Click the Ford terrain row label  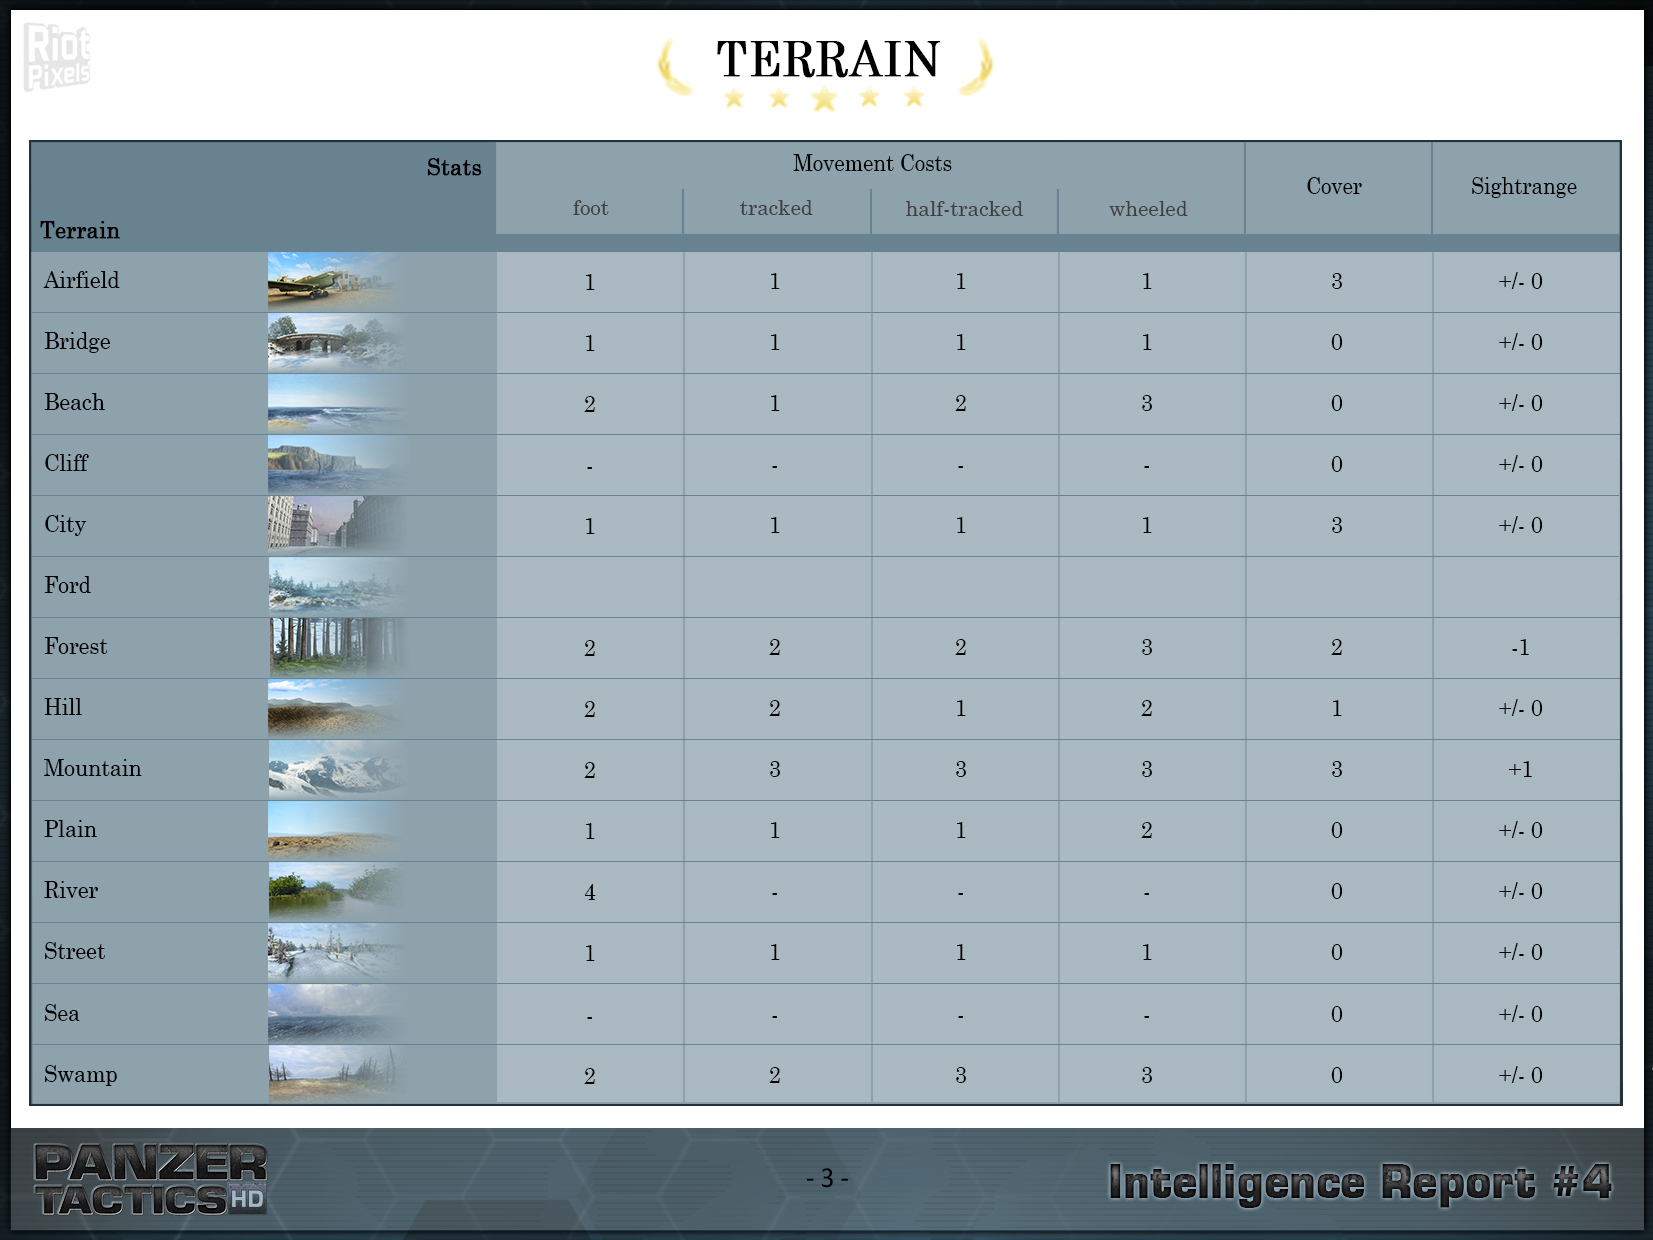coord(67,586)
